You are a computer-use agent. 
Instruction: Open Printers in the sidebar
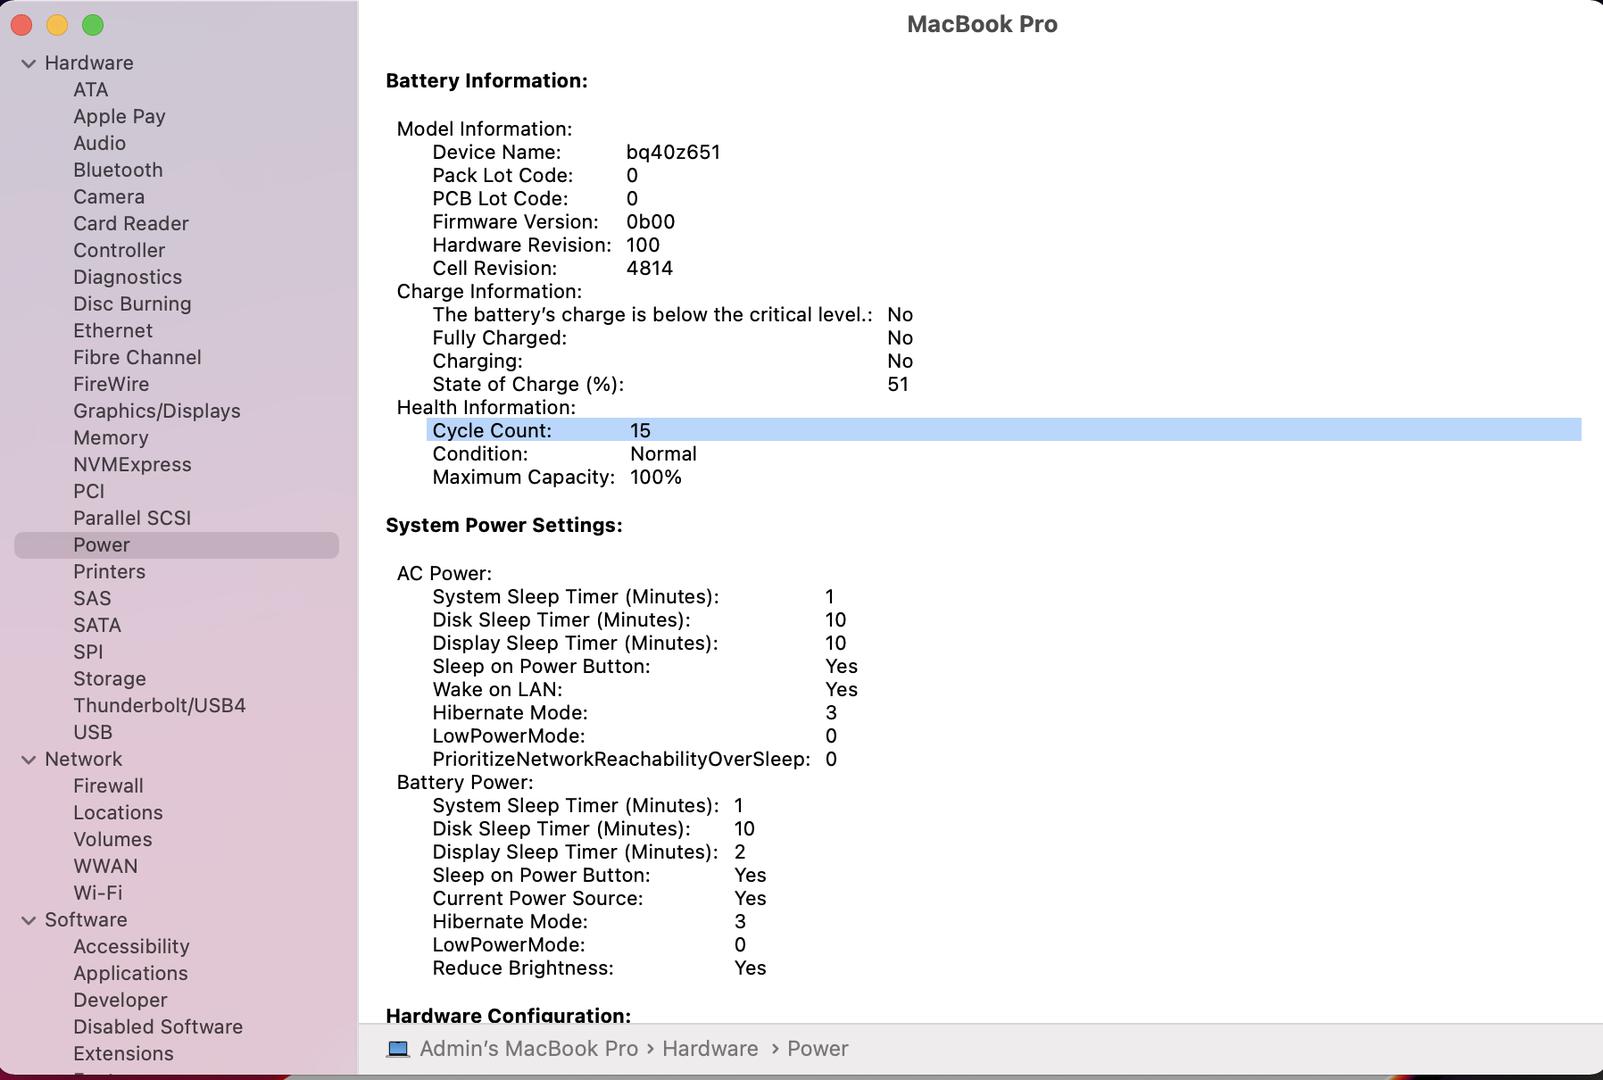(x=109, y=572)
